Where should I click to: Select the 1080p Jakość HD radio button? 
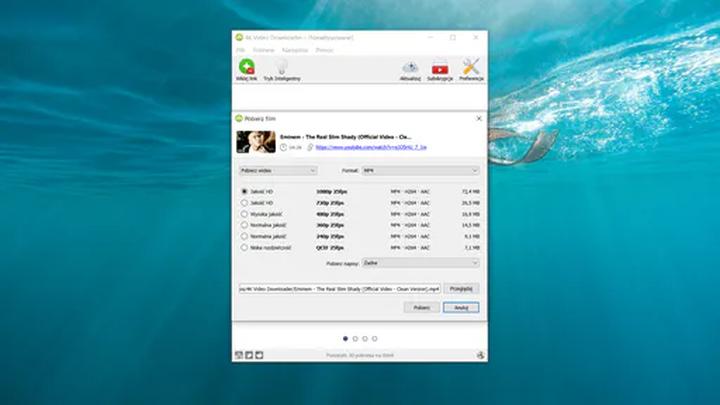[x=243, y=191]
